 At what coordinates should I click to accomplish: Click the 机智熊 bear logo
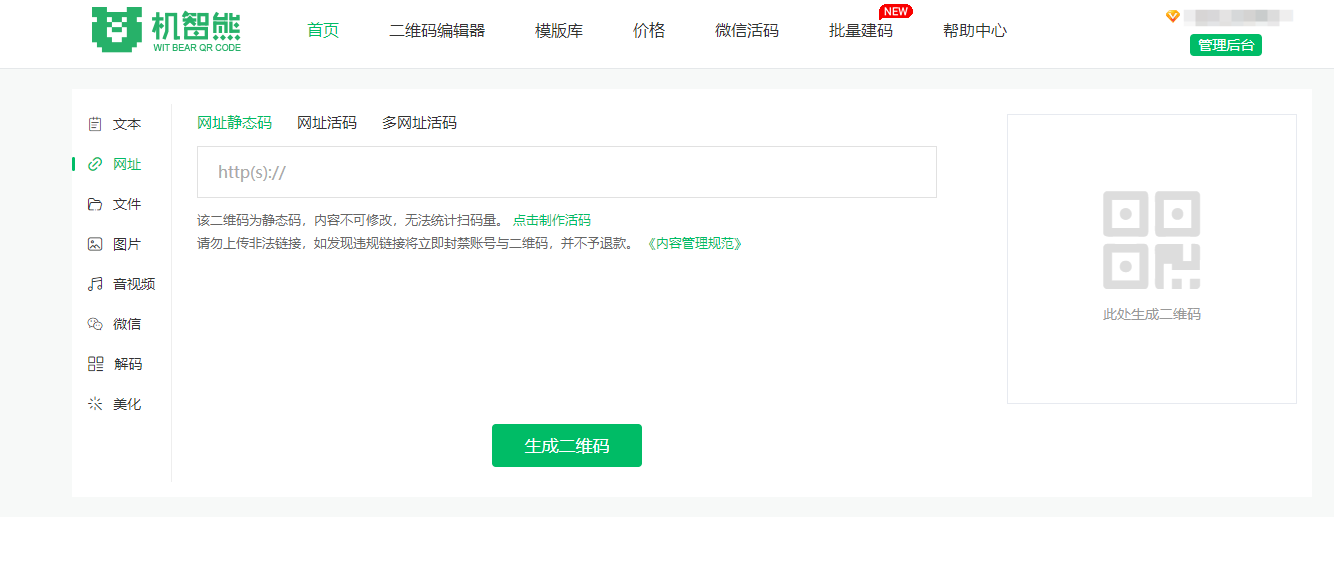point(166,30)
